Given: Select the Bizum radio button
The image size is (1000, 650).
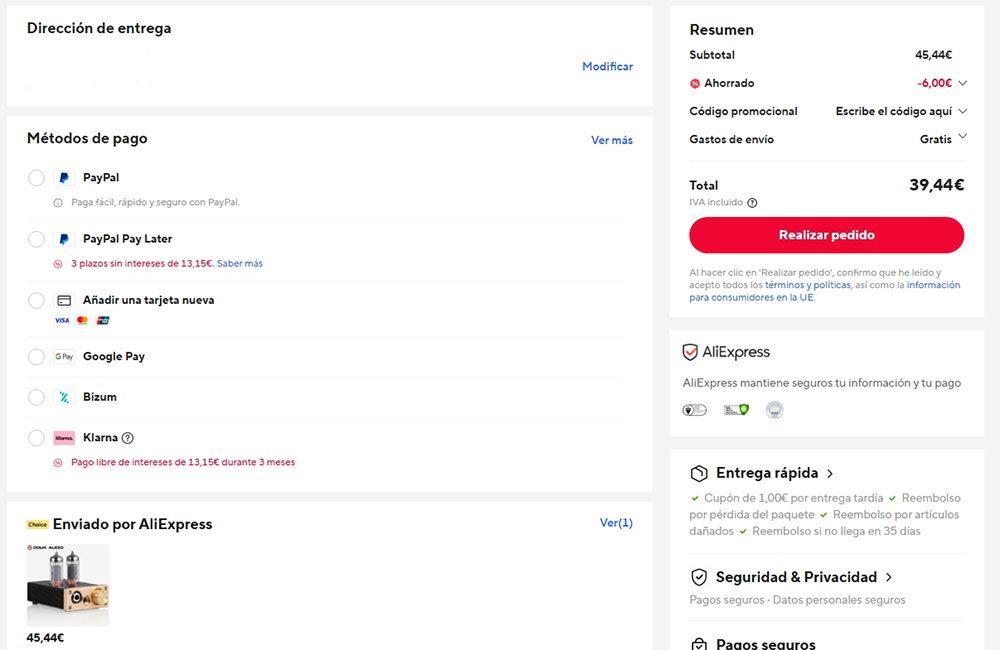Looking at the screenshot, I should tap(36, 397).
